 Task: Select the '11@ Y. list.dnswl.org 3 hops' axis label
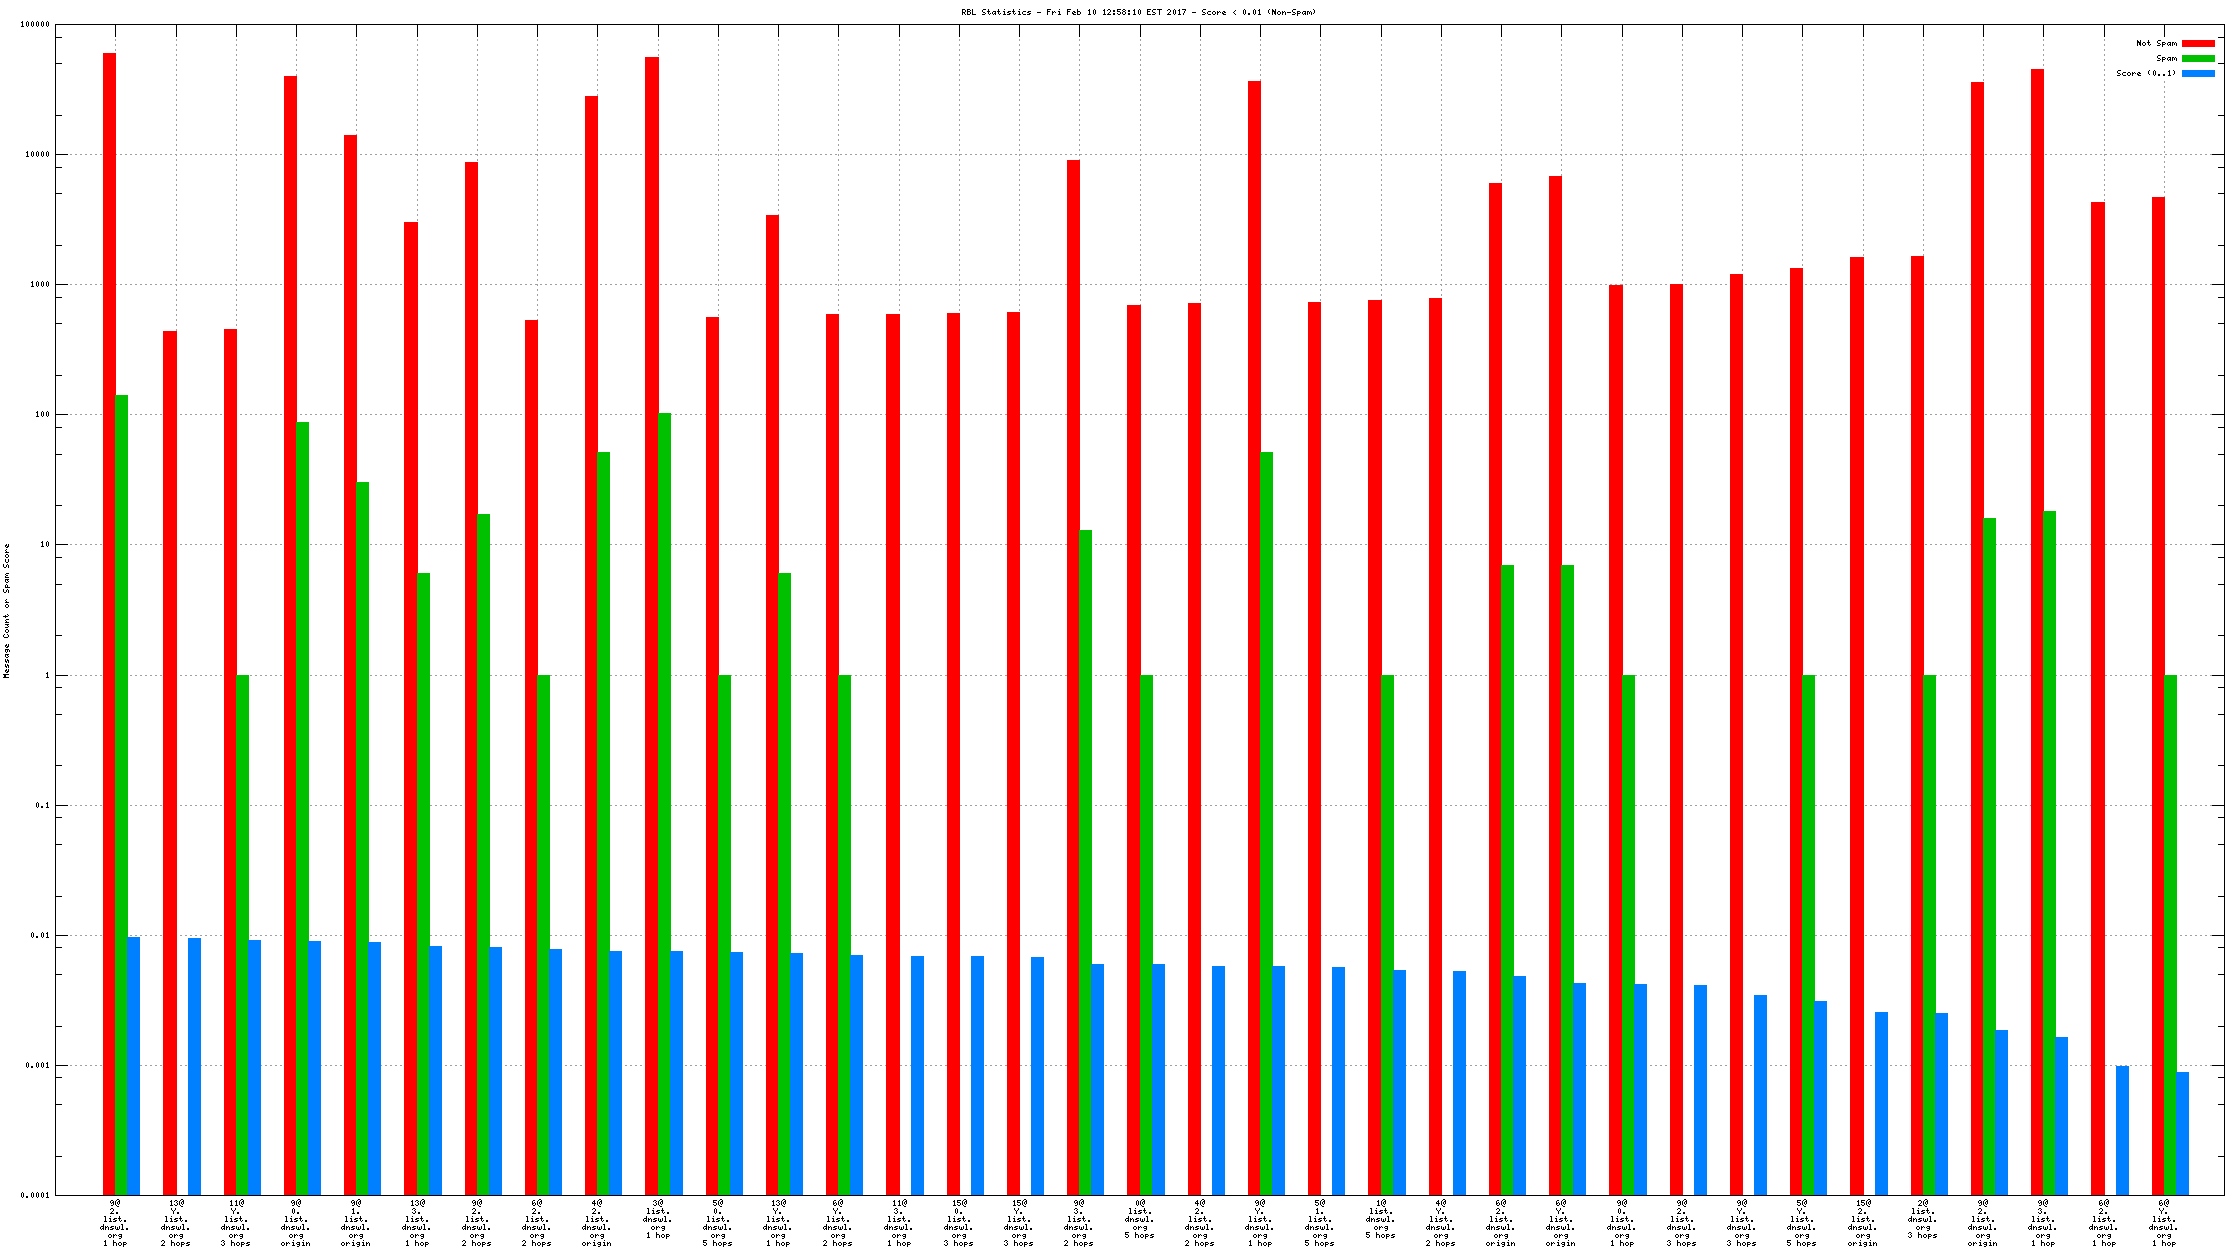[236, 1223]
